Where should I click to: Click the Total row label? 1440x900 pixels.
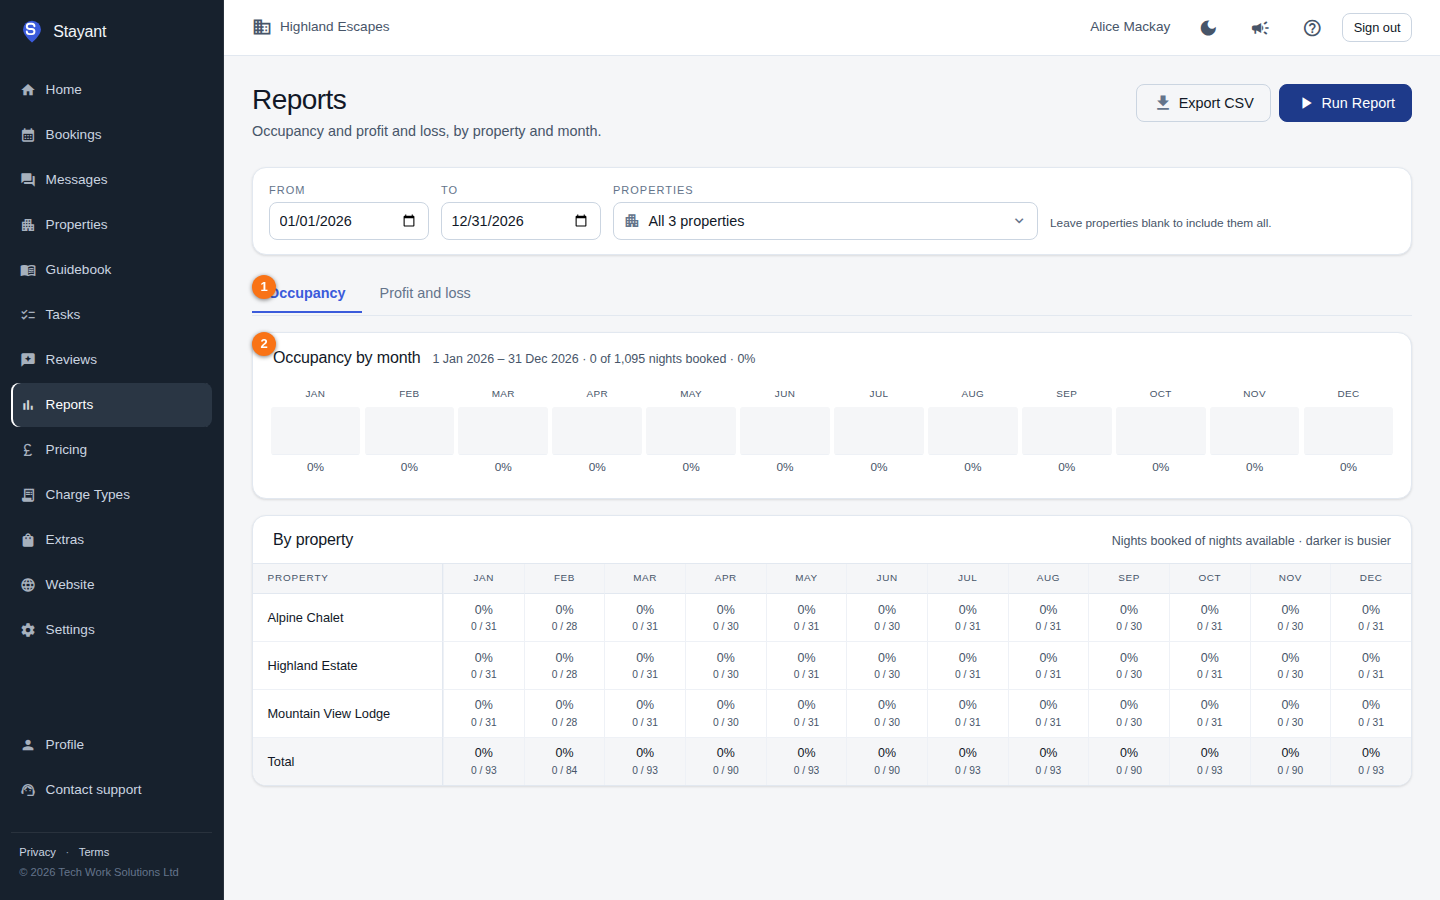(281, 762)
